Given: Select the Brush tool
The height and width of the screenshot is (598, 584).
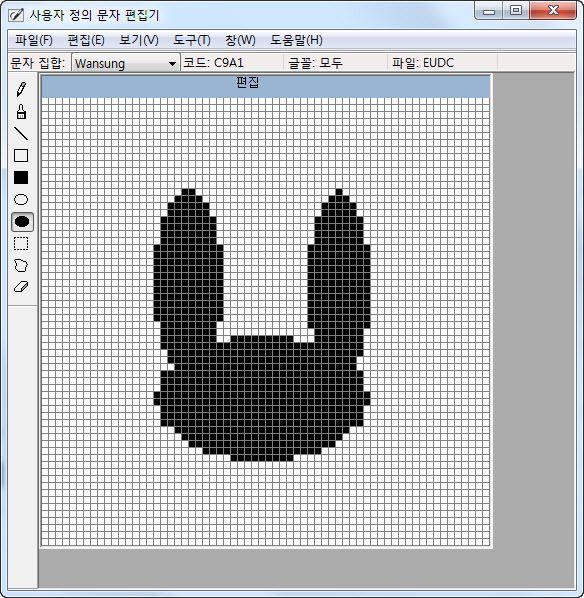Looking at the screenshot, I should [21, 112].
